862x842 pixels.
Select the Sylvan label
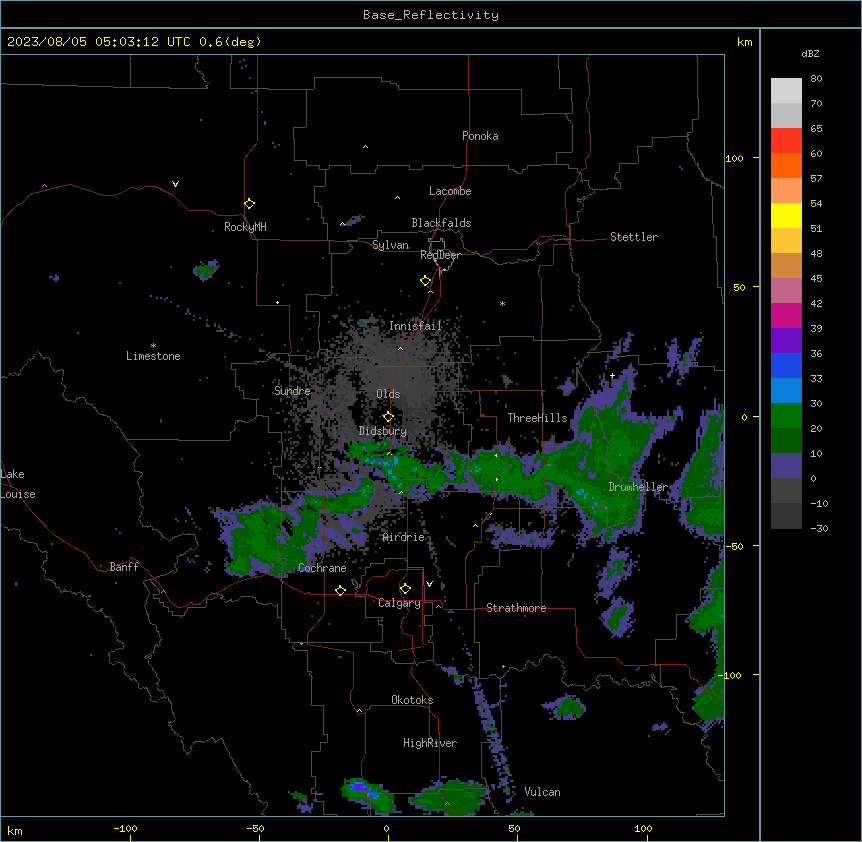390,245
